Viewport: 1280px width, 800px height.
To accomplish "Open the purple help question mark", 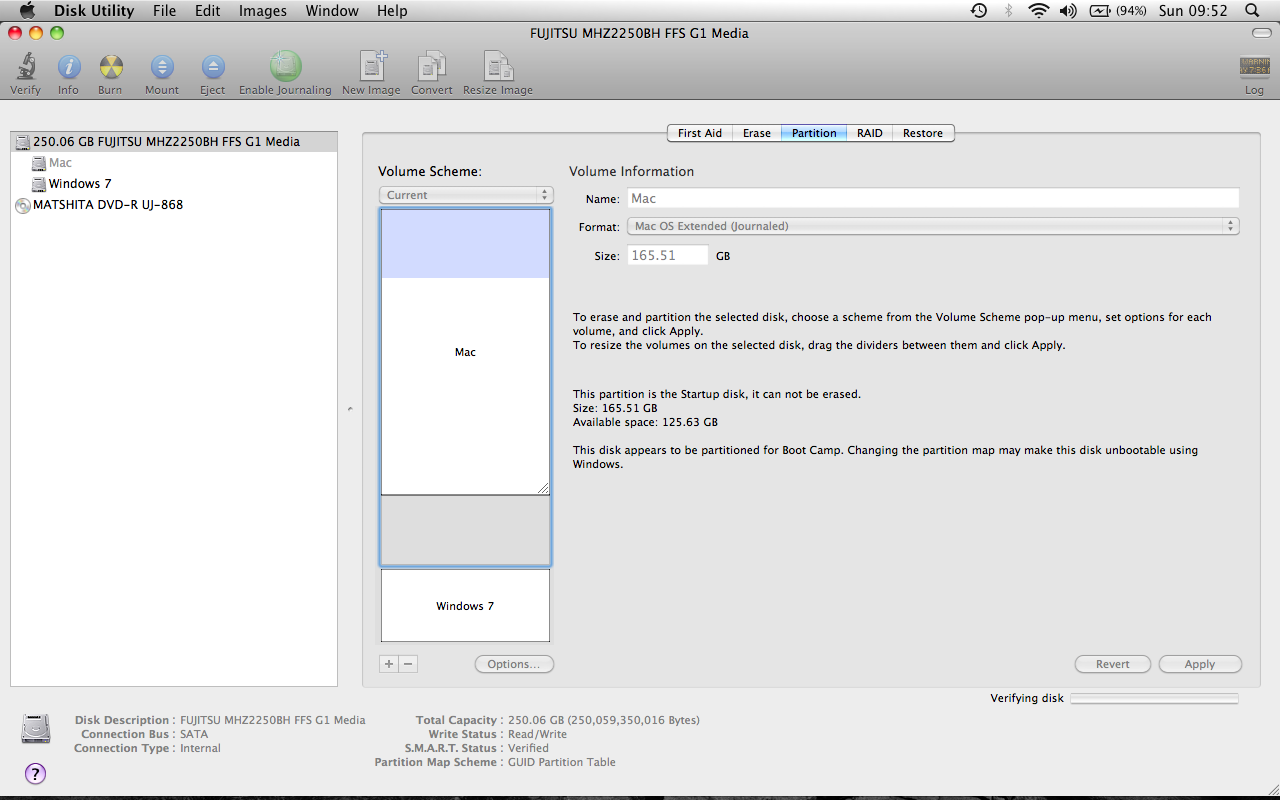I will [x=35, y=773].
